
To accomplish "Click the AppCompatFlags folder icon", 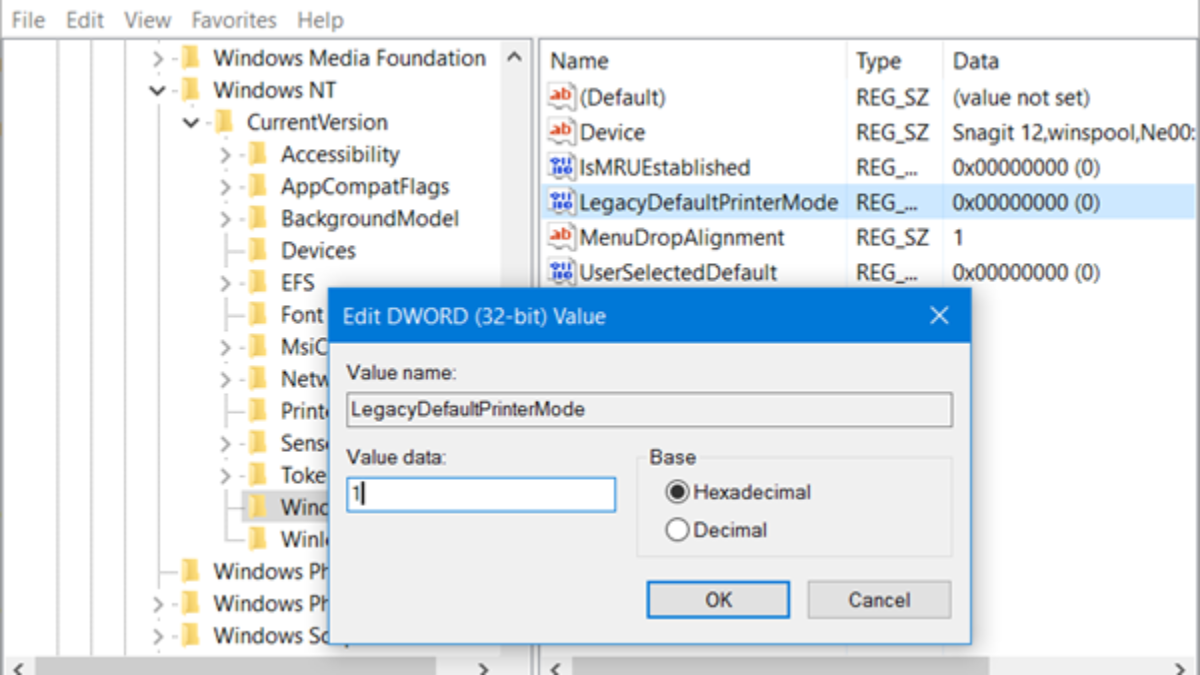I will tap(258, 186).
